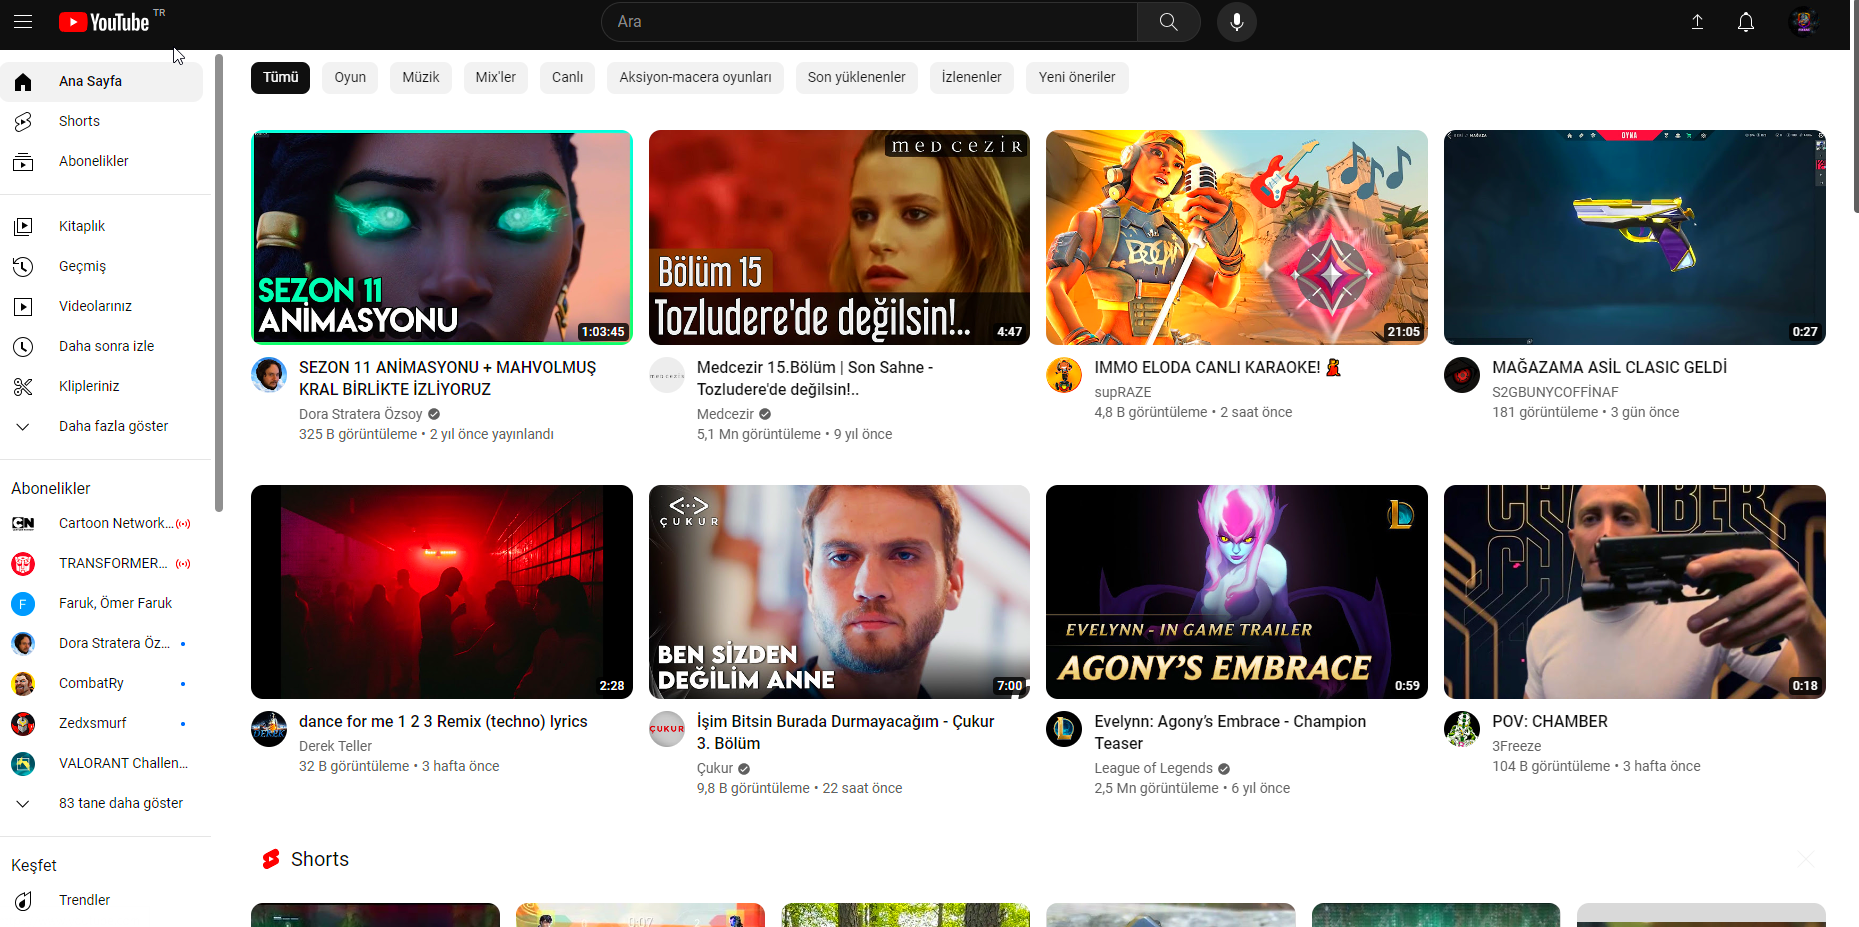The height and width of the screenshot is (927, 1859).
Task: Click League of Legends channel avatar
Action: pyautogui.click(x=1064, y=729)
